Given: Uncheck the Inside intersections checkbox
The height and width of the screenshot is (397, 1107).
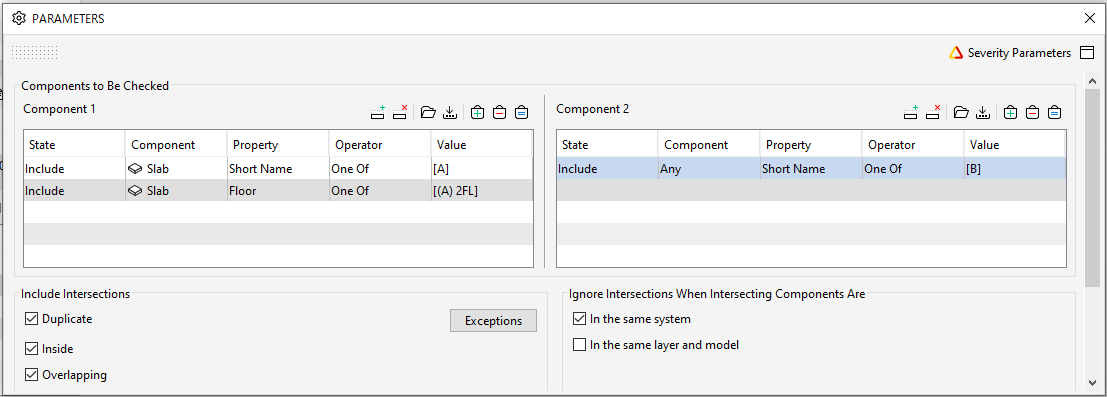Looking at the screenshot, I should pyautogui.click(x=31, y=348).
